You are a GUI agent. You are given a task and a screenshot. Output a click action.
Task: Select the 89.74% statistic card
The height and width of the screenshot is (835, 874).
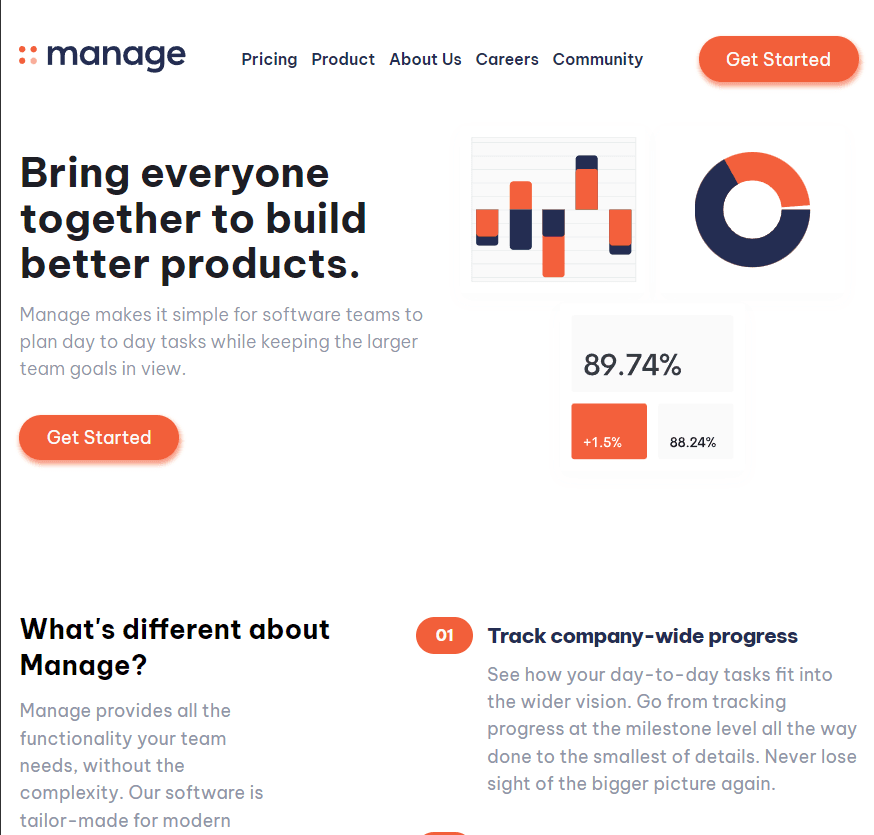coord(651,353)
